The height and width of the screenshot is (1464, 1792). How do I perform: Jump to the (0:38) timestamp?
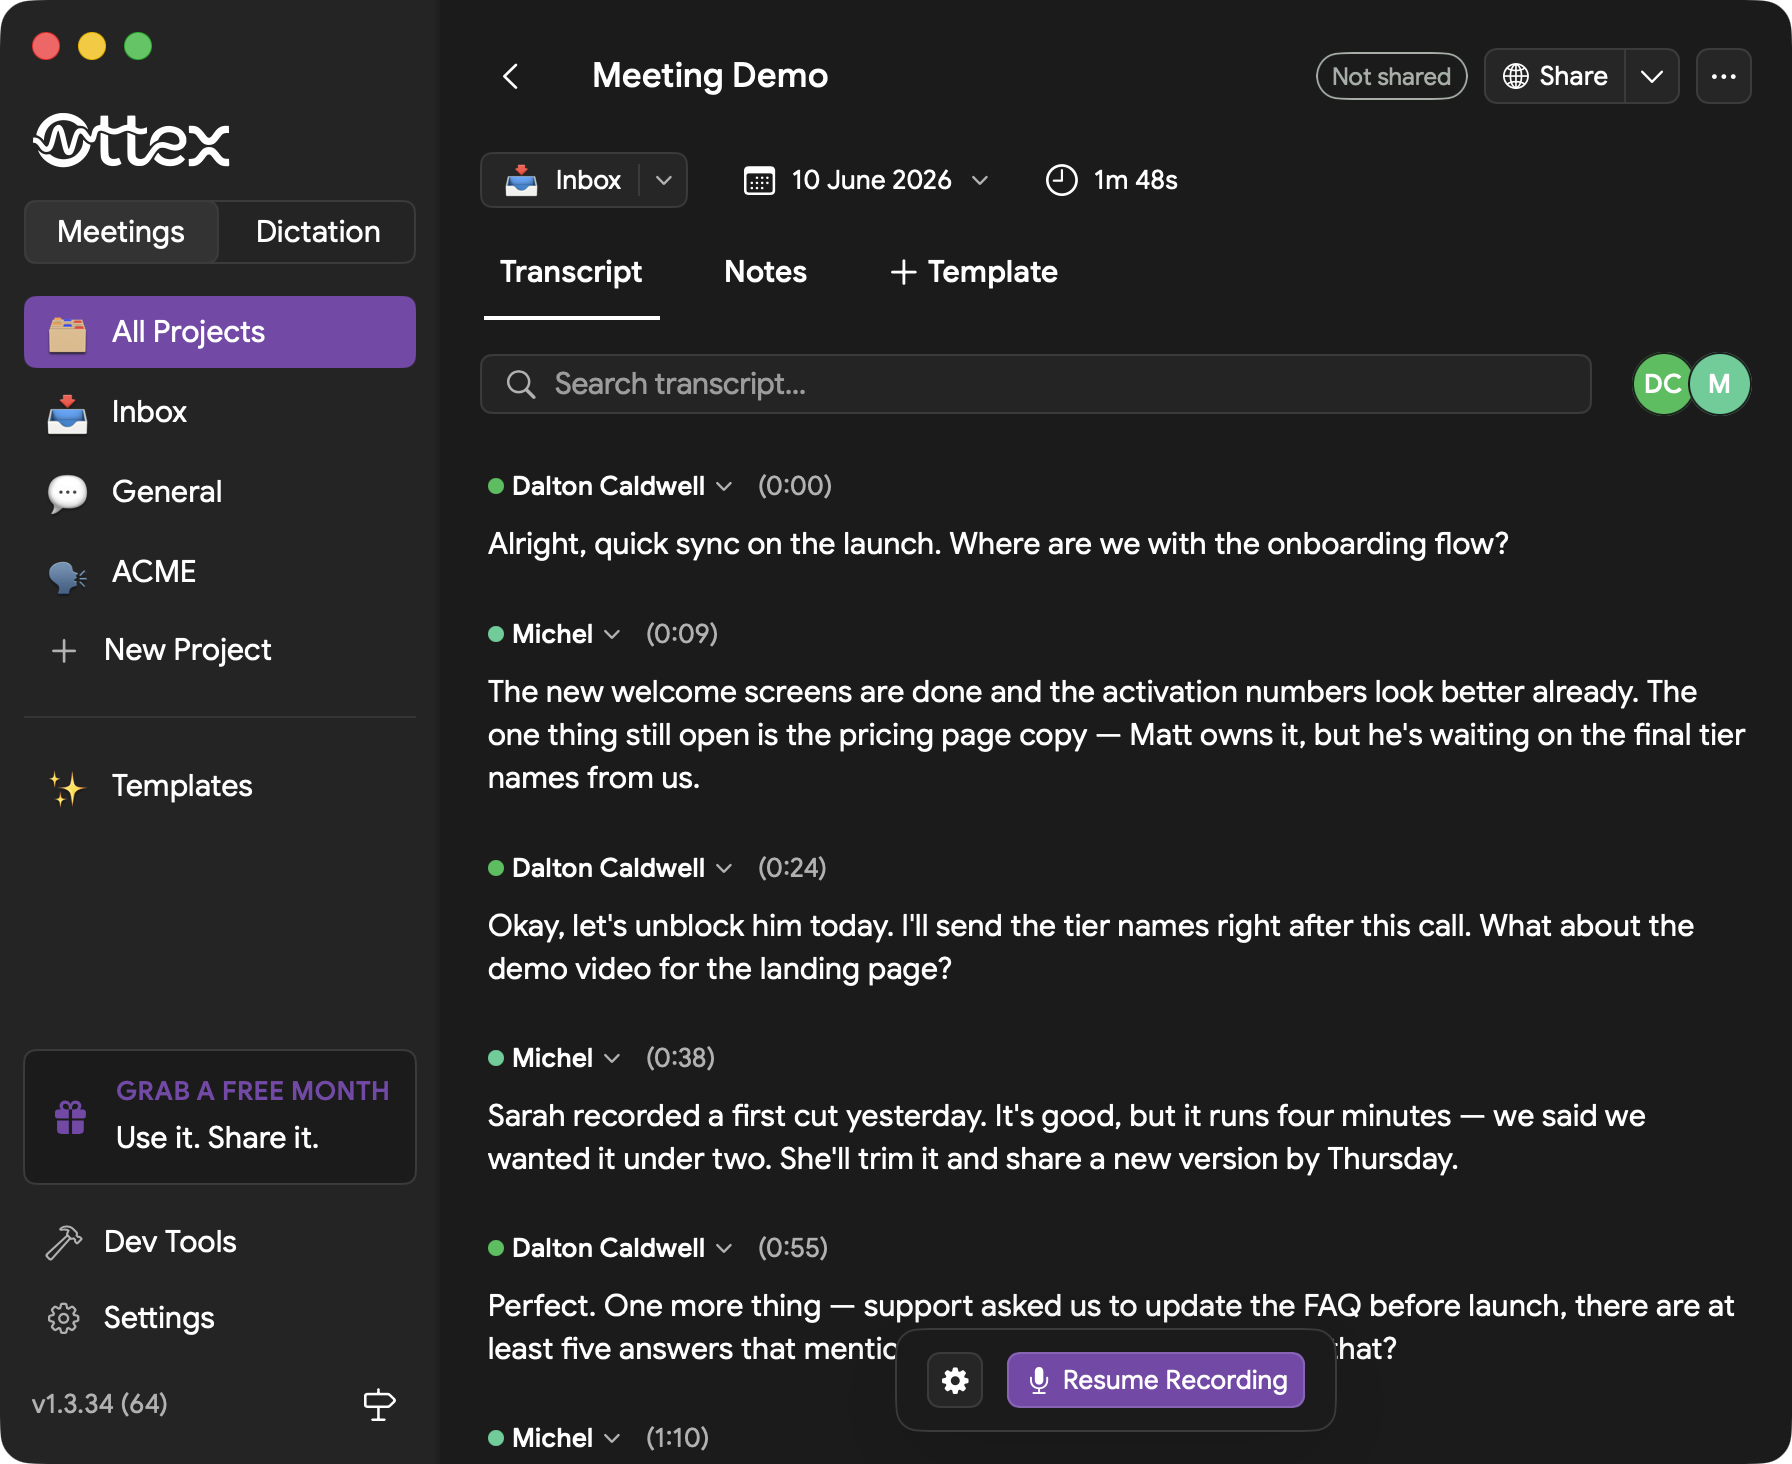(x=680, y=1058)
